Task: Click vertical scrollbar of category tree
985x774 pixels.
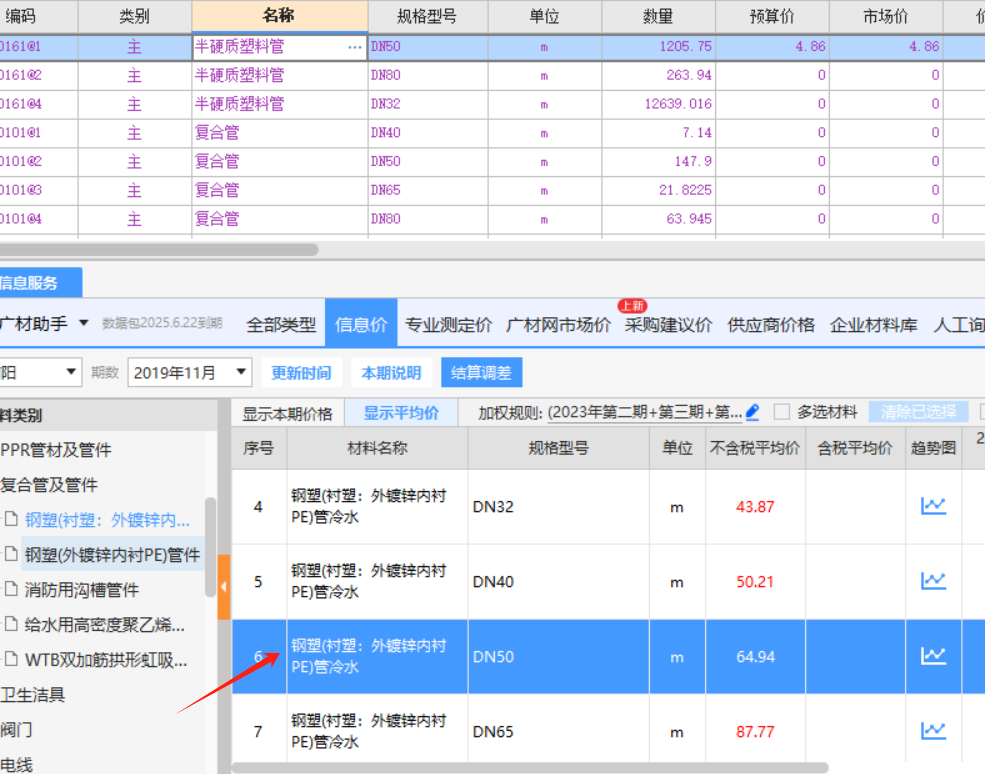Action: pyautogui.click(x=210, y=547)
